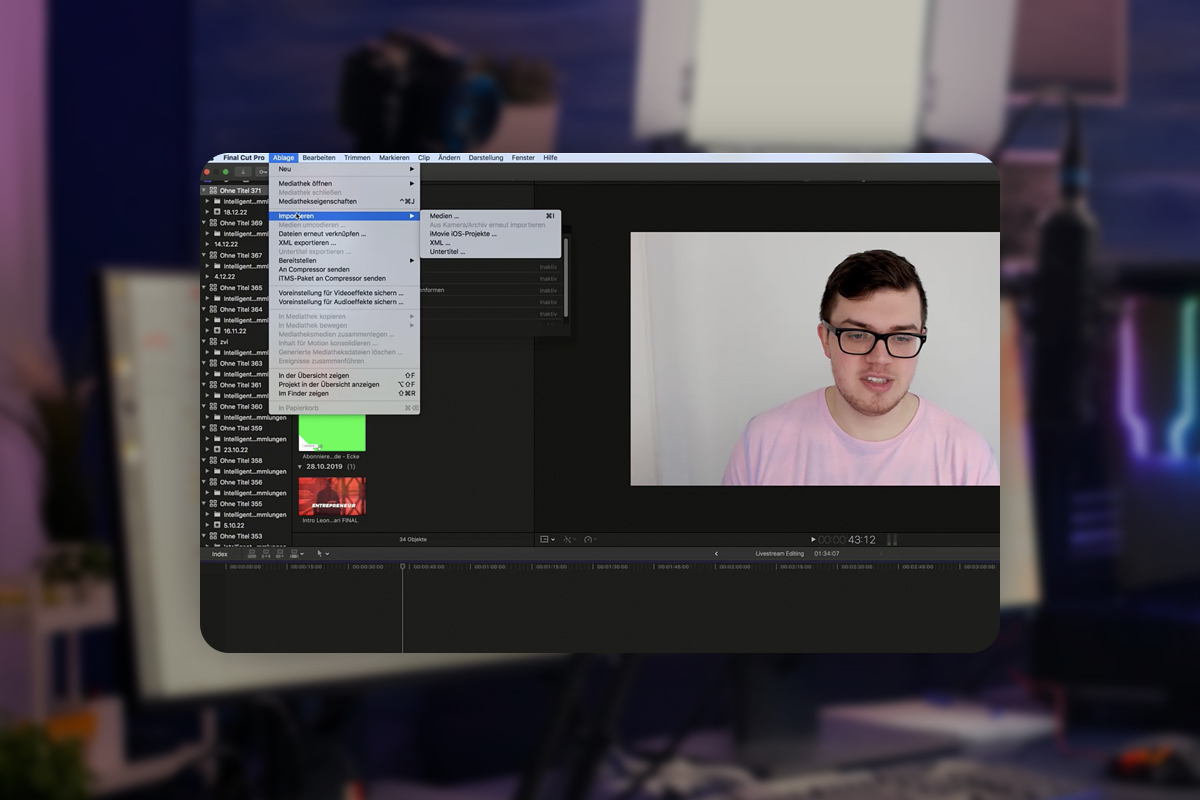Select Voreinstellung für Videoeffekte sichern ...
This screenshot has height=800, width=1200.
(344, 293)
